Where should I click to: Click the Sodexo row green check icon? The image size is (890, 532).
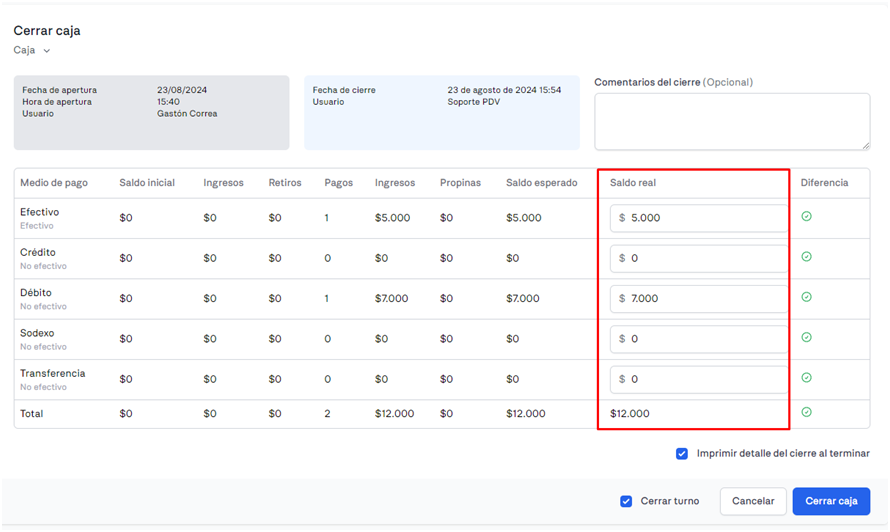click(806, 337)
